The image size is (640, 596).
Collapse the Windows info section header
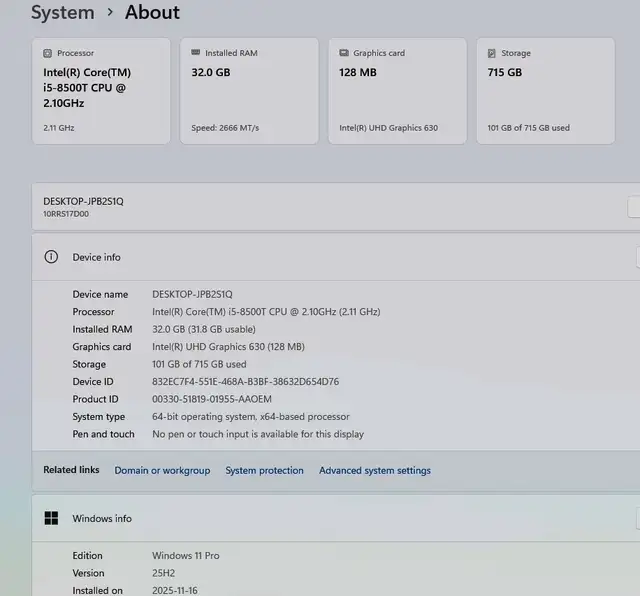(336, 518)
